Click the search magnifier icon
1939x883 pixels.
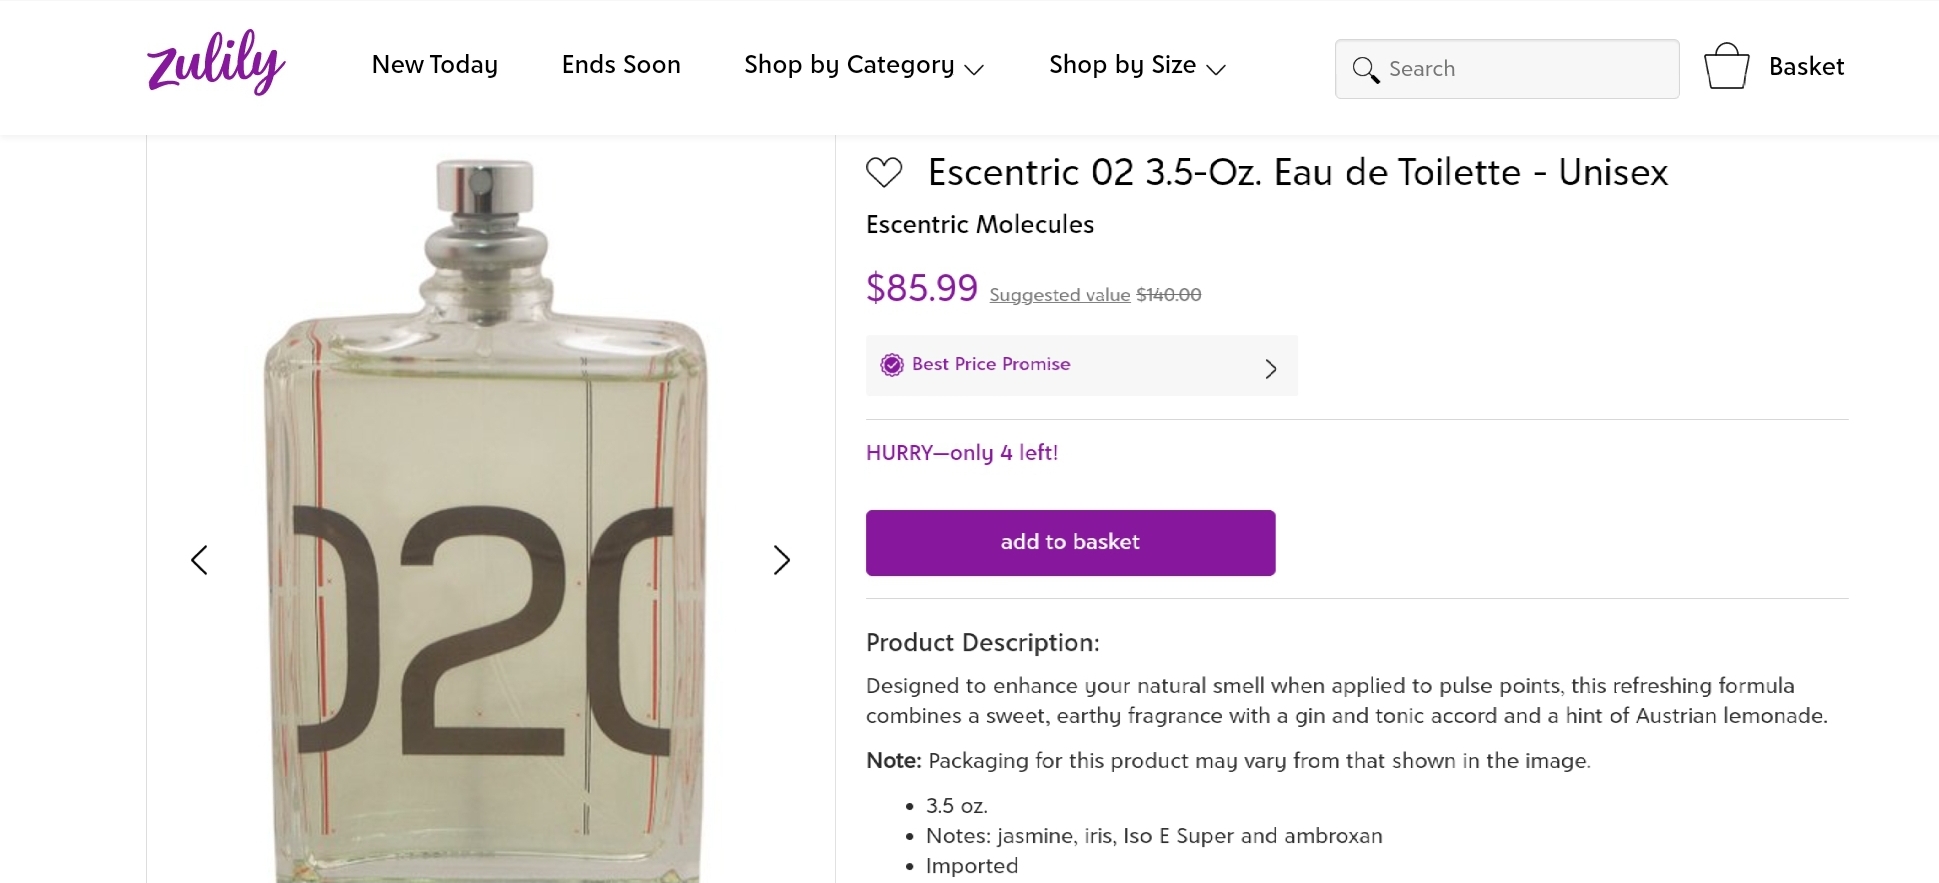pos(1365,70)
